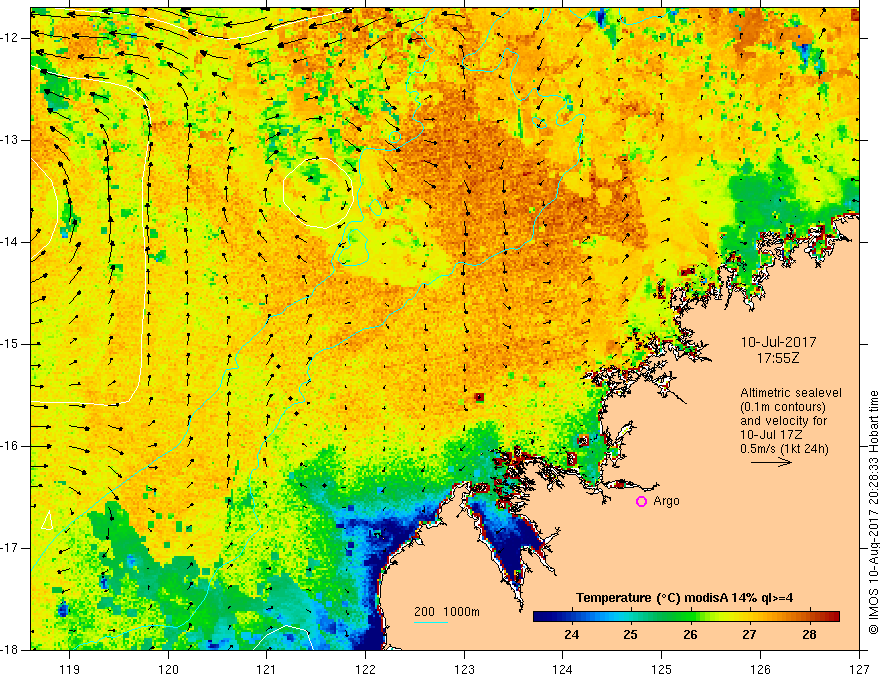Viewport: 880px width, 680px height.
Task: Click longitude axis label '124'
Action: pyautogui.click(x=563, y=669)
